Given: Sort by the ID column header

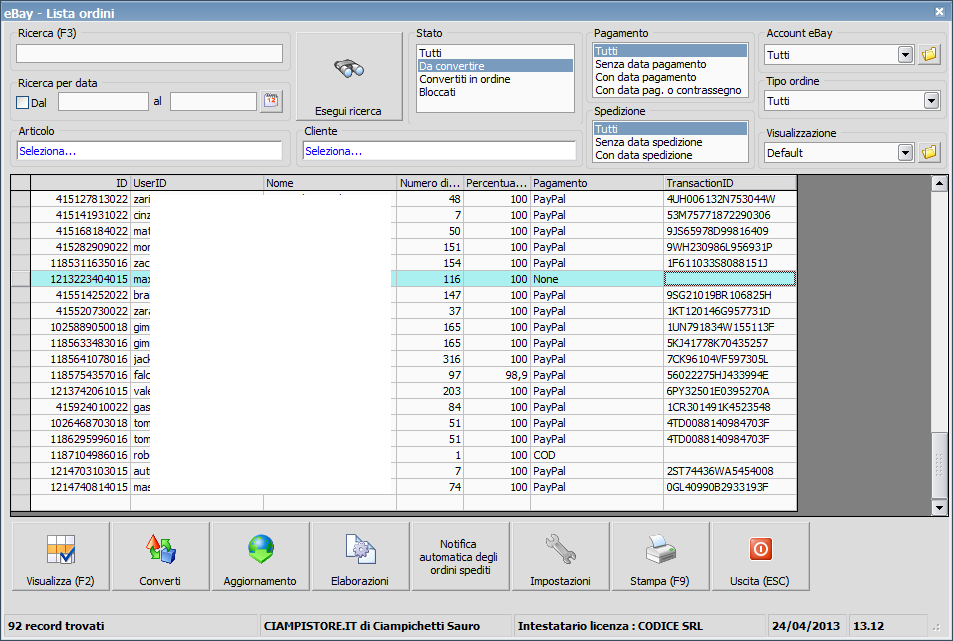Looking at the screenshot, I should click(80, 183).
